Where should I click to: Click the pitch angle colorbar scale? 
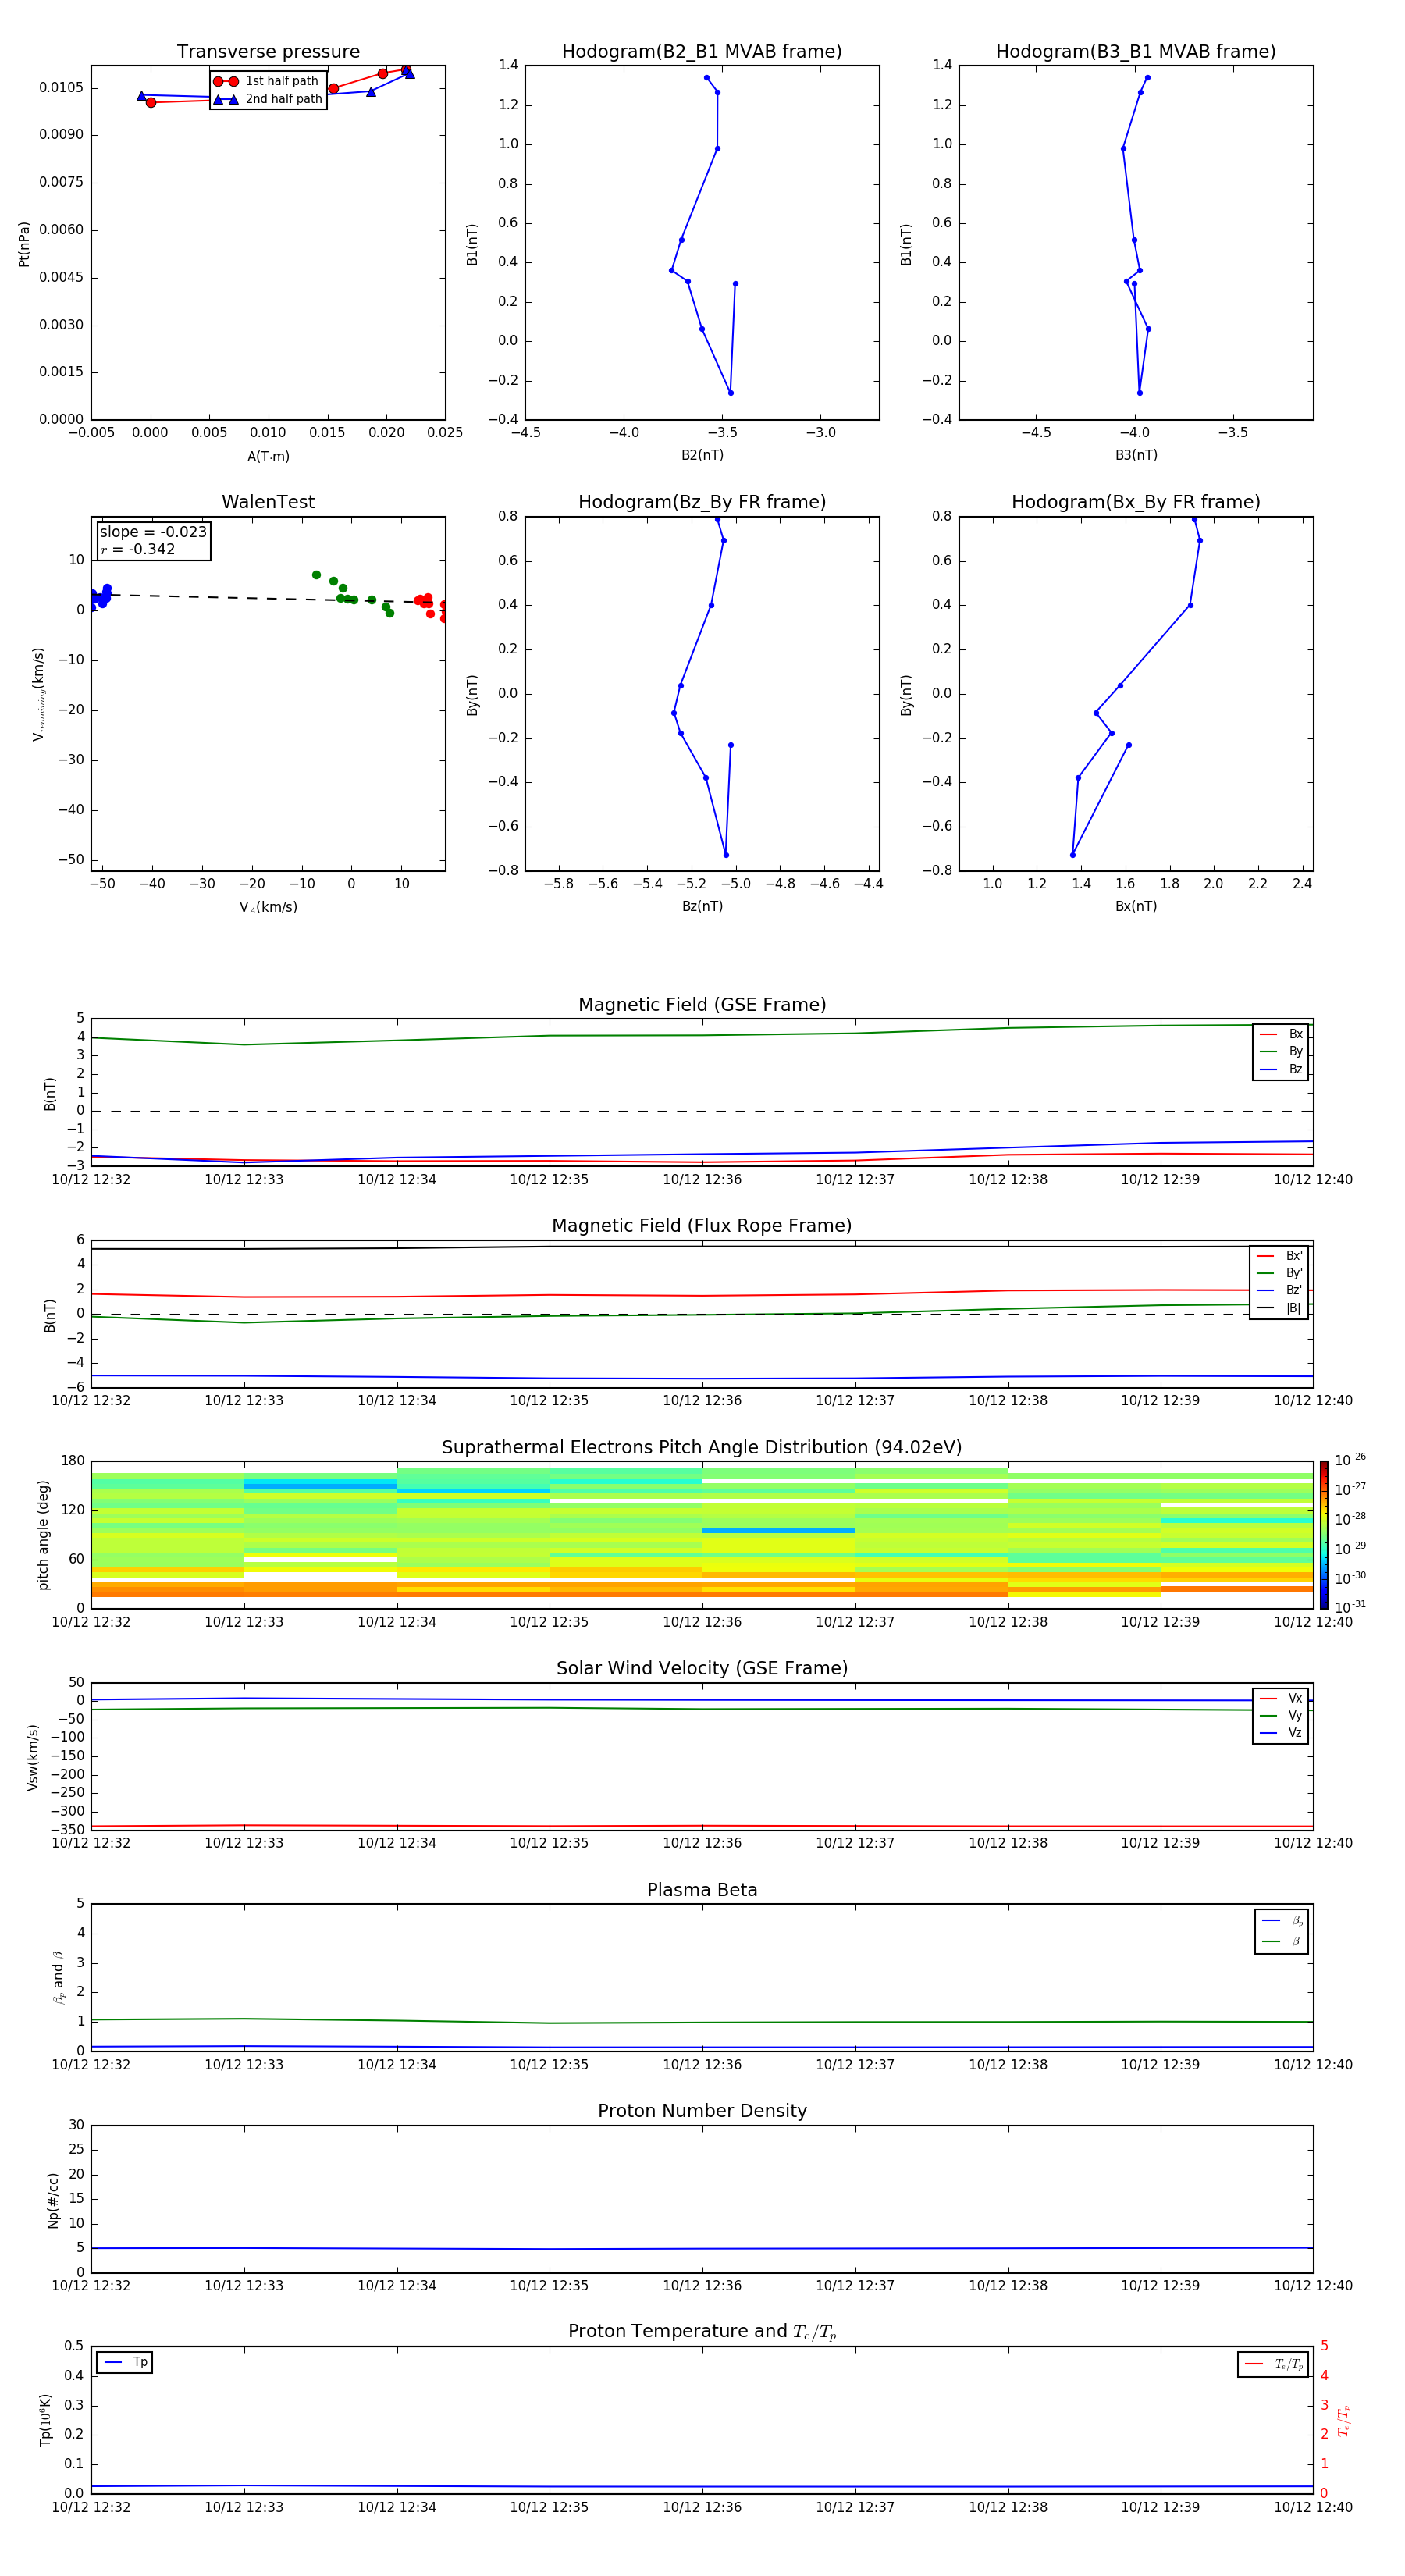coord(1324,1535)
